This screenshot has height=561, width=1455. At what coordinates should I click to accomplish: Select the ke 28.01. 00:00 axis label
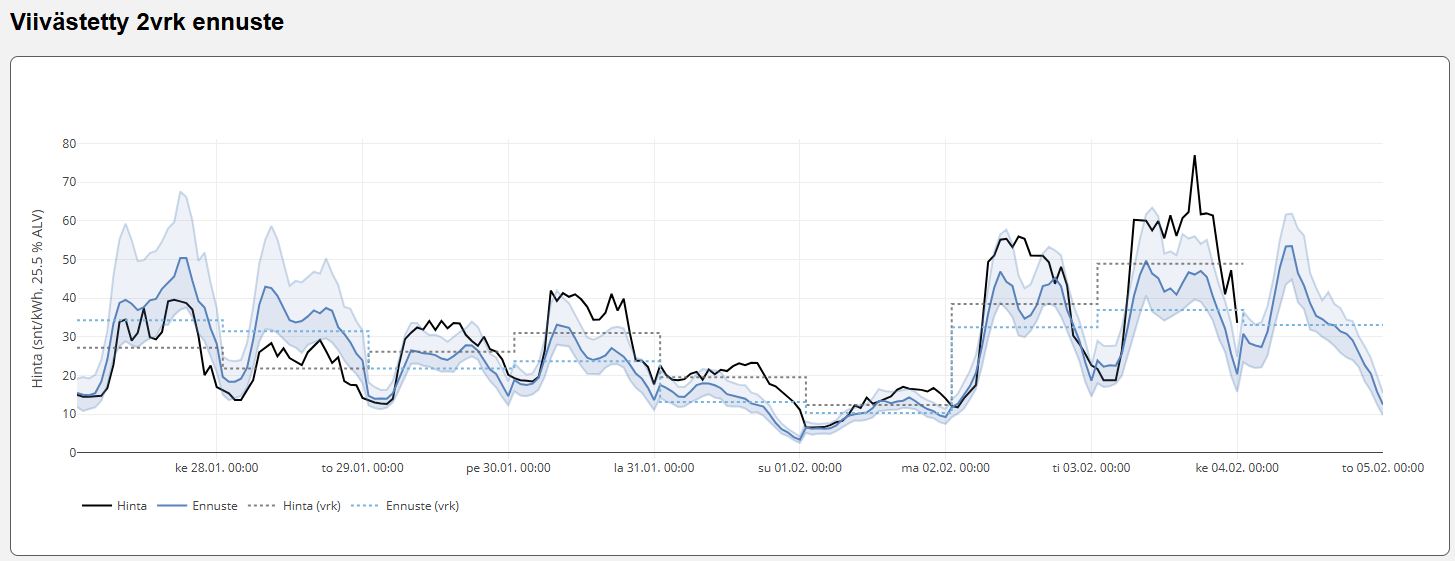pyautogui.click(x=217, y=467)
